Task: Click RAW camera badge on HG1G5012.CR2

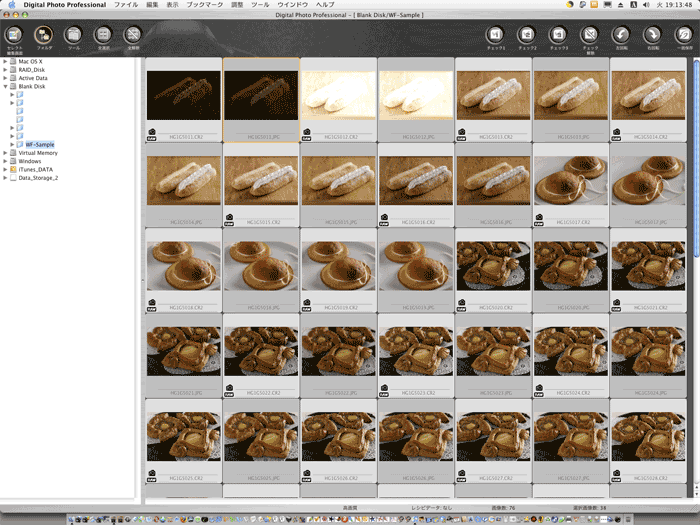Action: point(307,134)
